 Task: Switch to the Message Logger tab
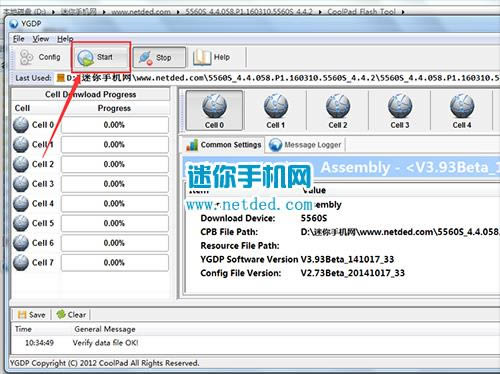(x=305, y=145)
